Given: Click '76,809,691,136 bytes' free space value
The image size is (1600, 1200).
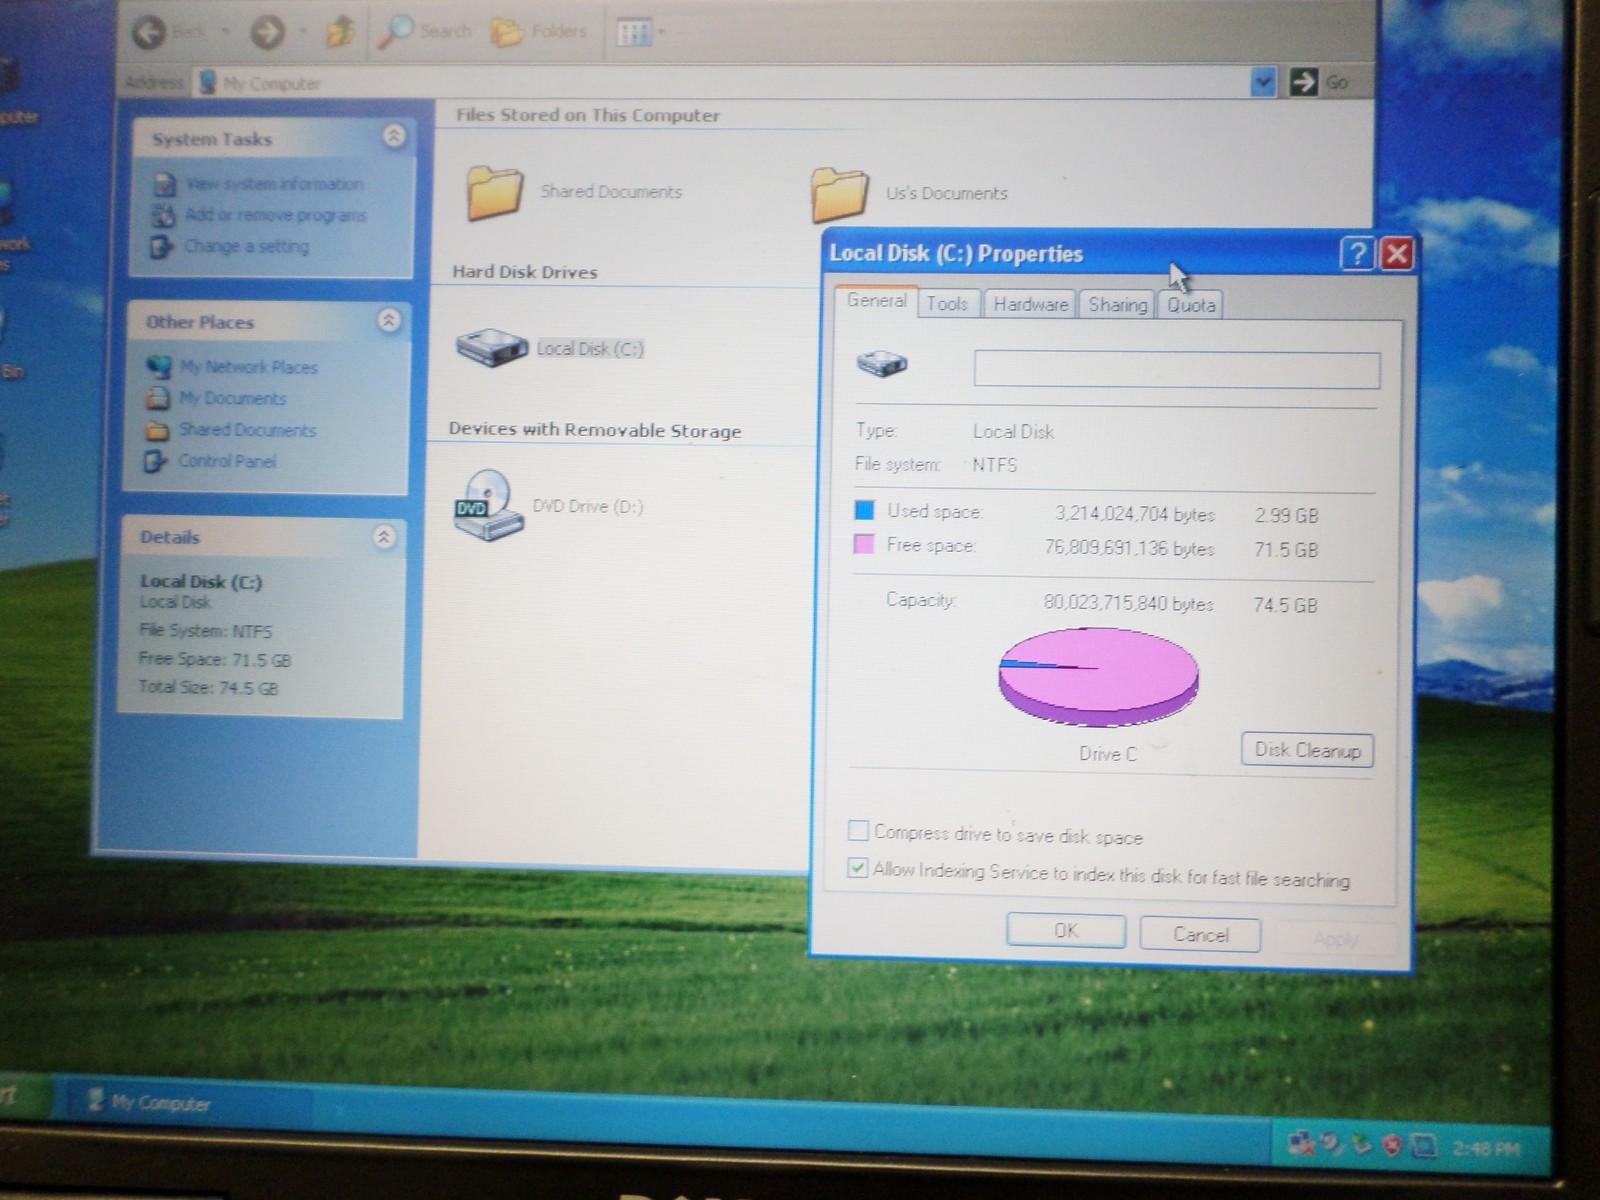Looking at the screenshot, I should coord(1129,548).
